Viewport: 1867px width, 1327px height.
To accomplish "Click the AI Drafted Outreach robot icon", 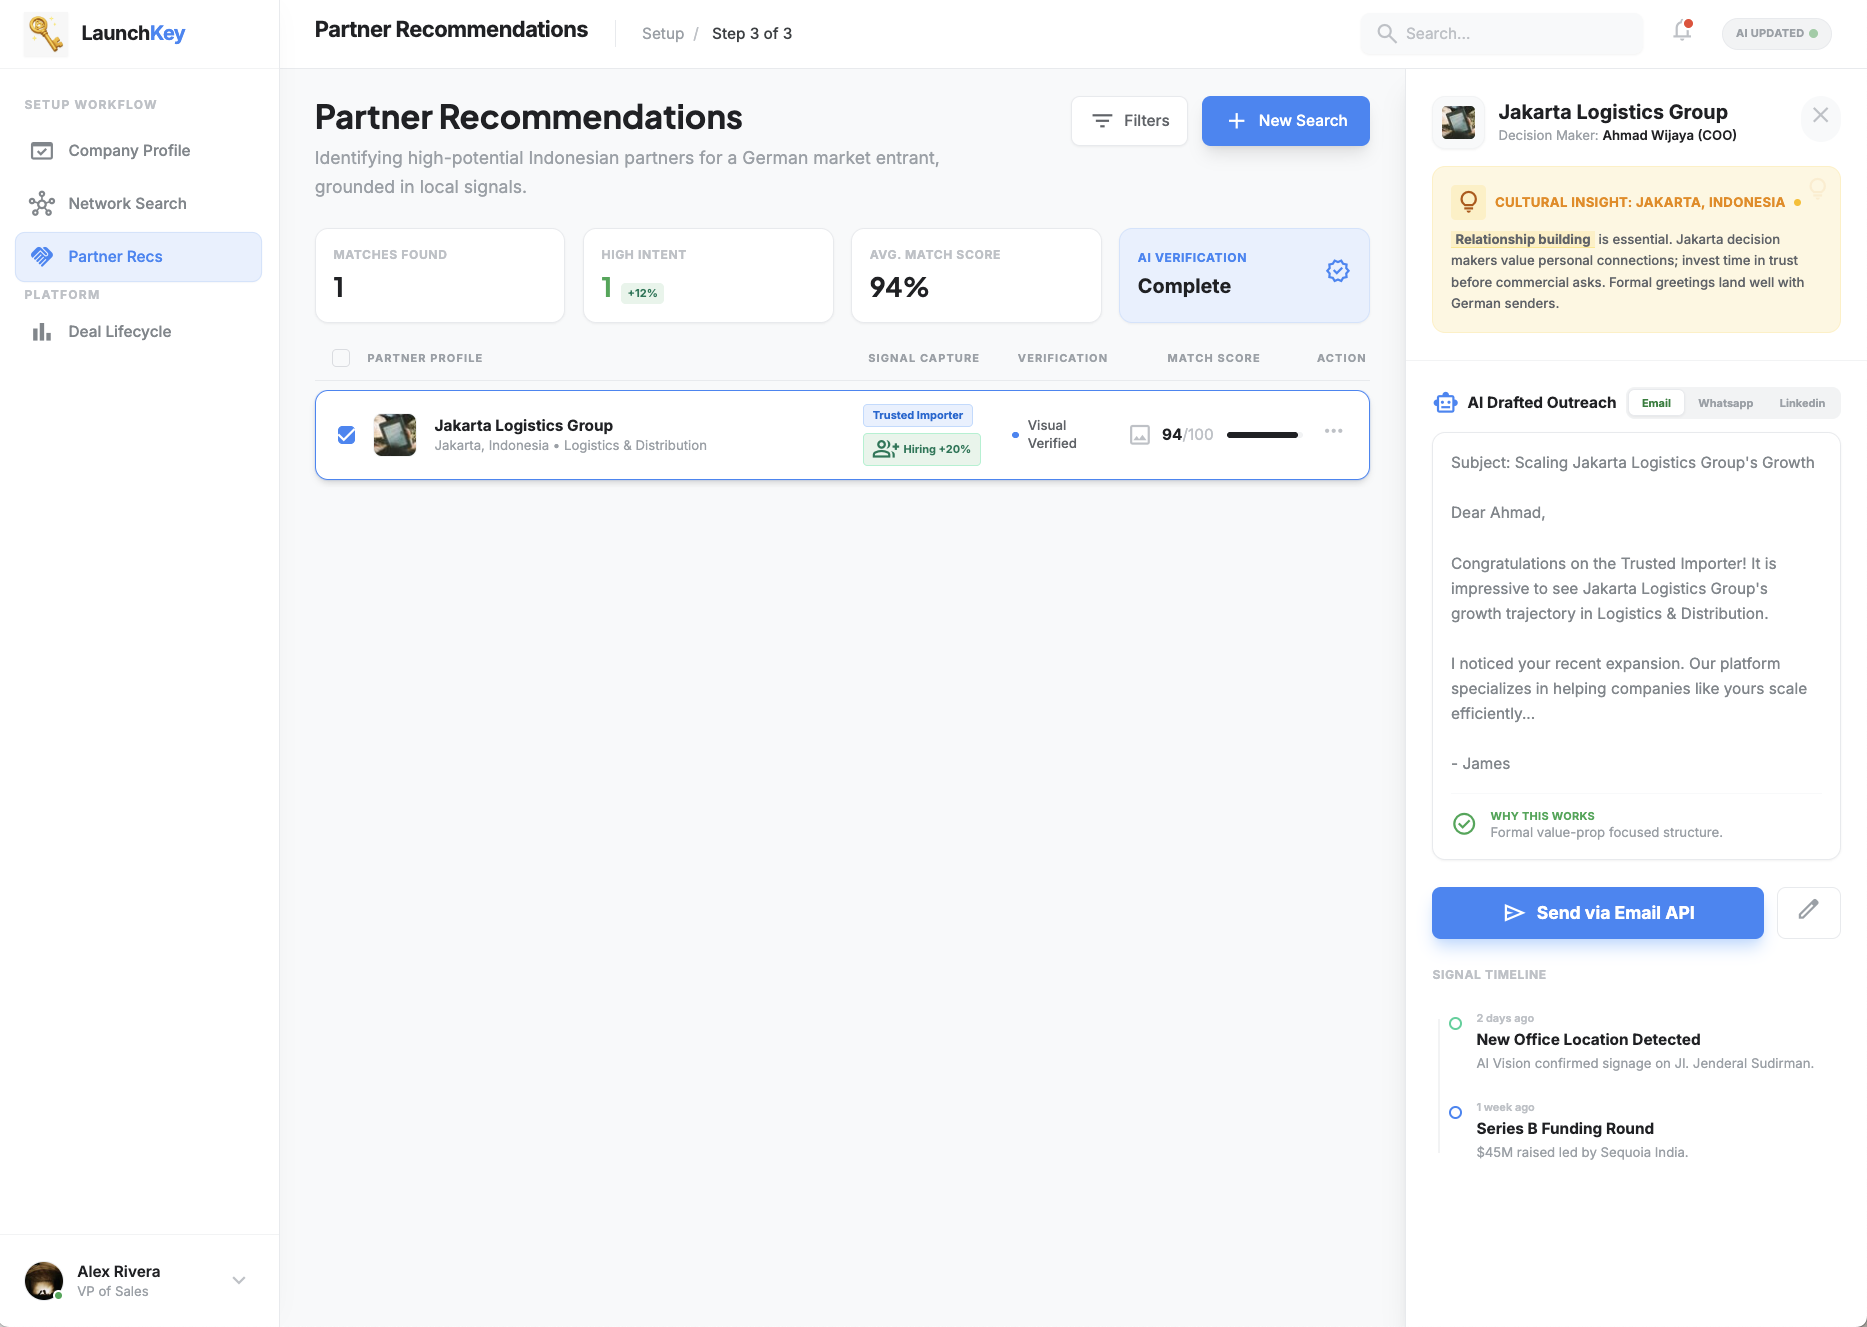I will (1445, 402).
